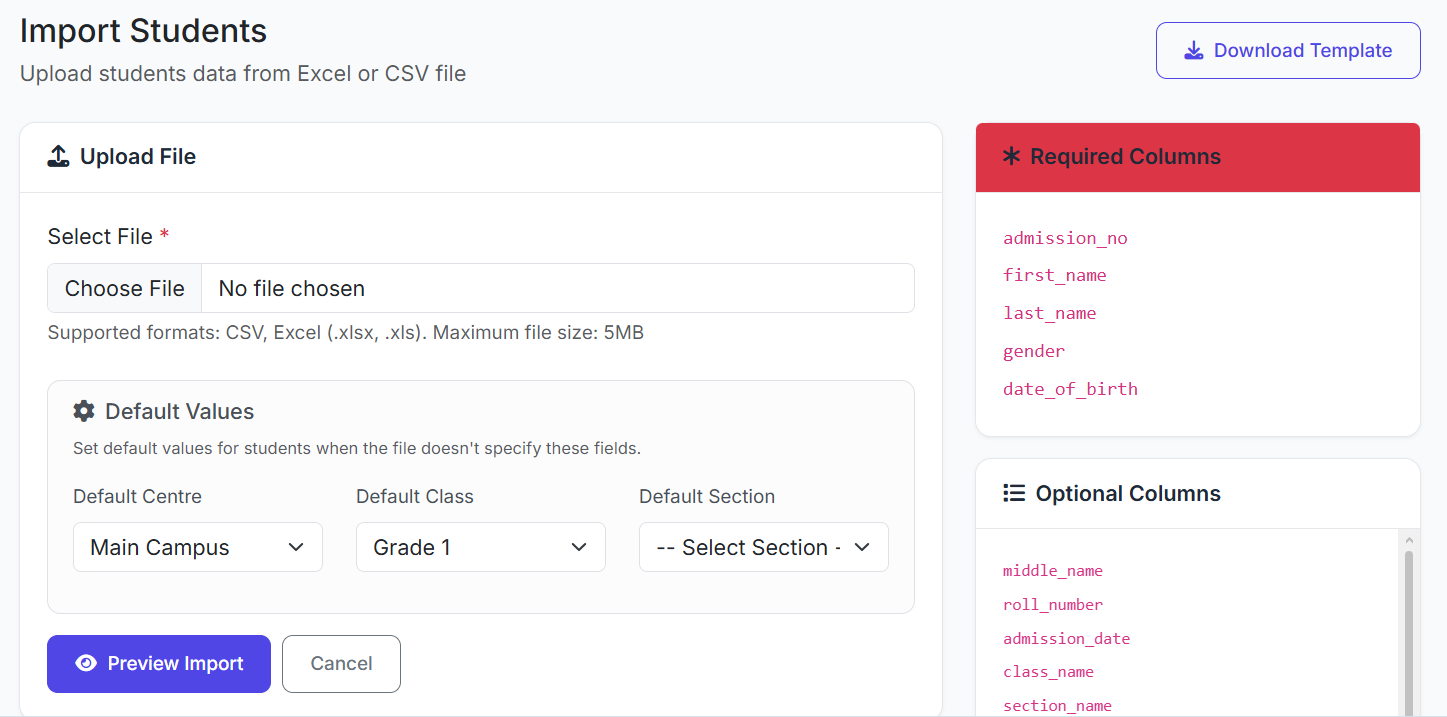Image resolution: width=1447 pixels, height=717 pixels.
Task: Click the Download Template button
Action: (1288, 51)
